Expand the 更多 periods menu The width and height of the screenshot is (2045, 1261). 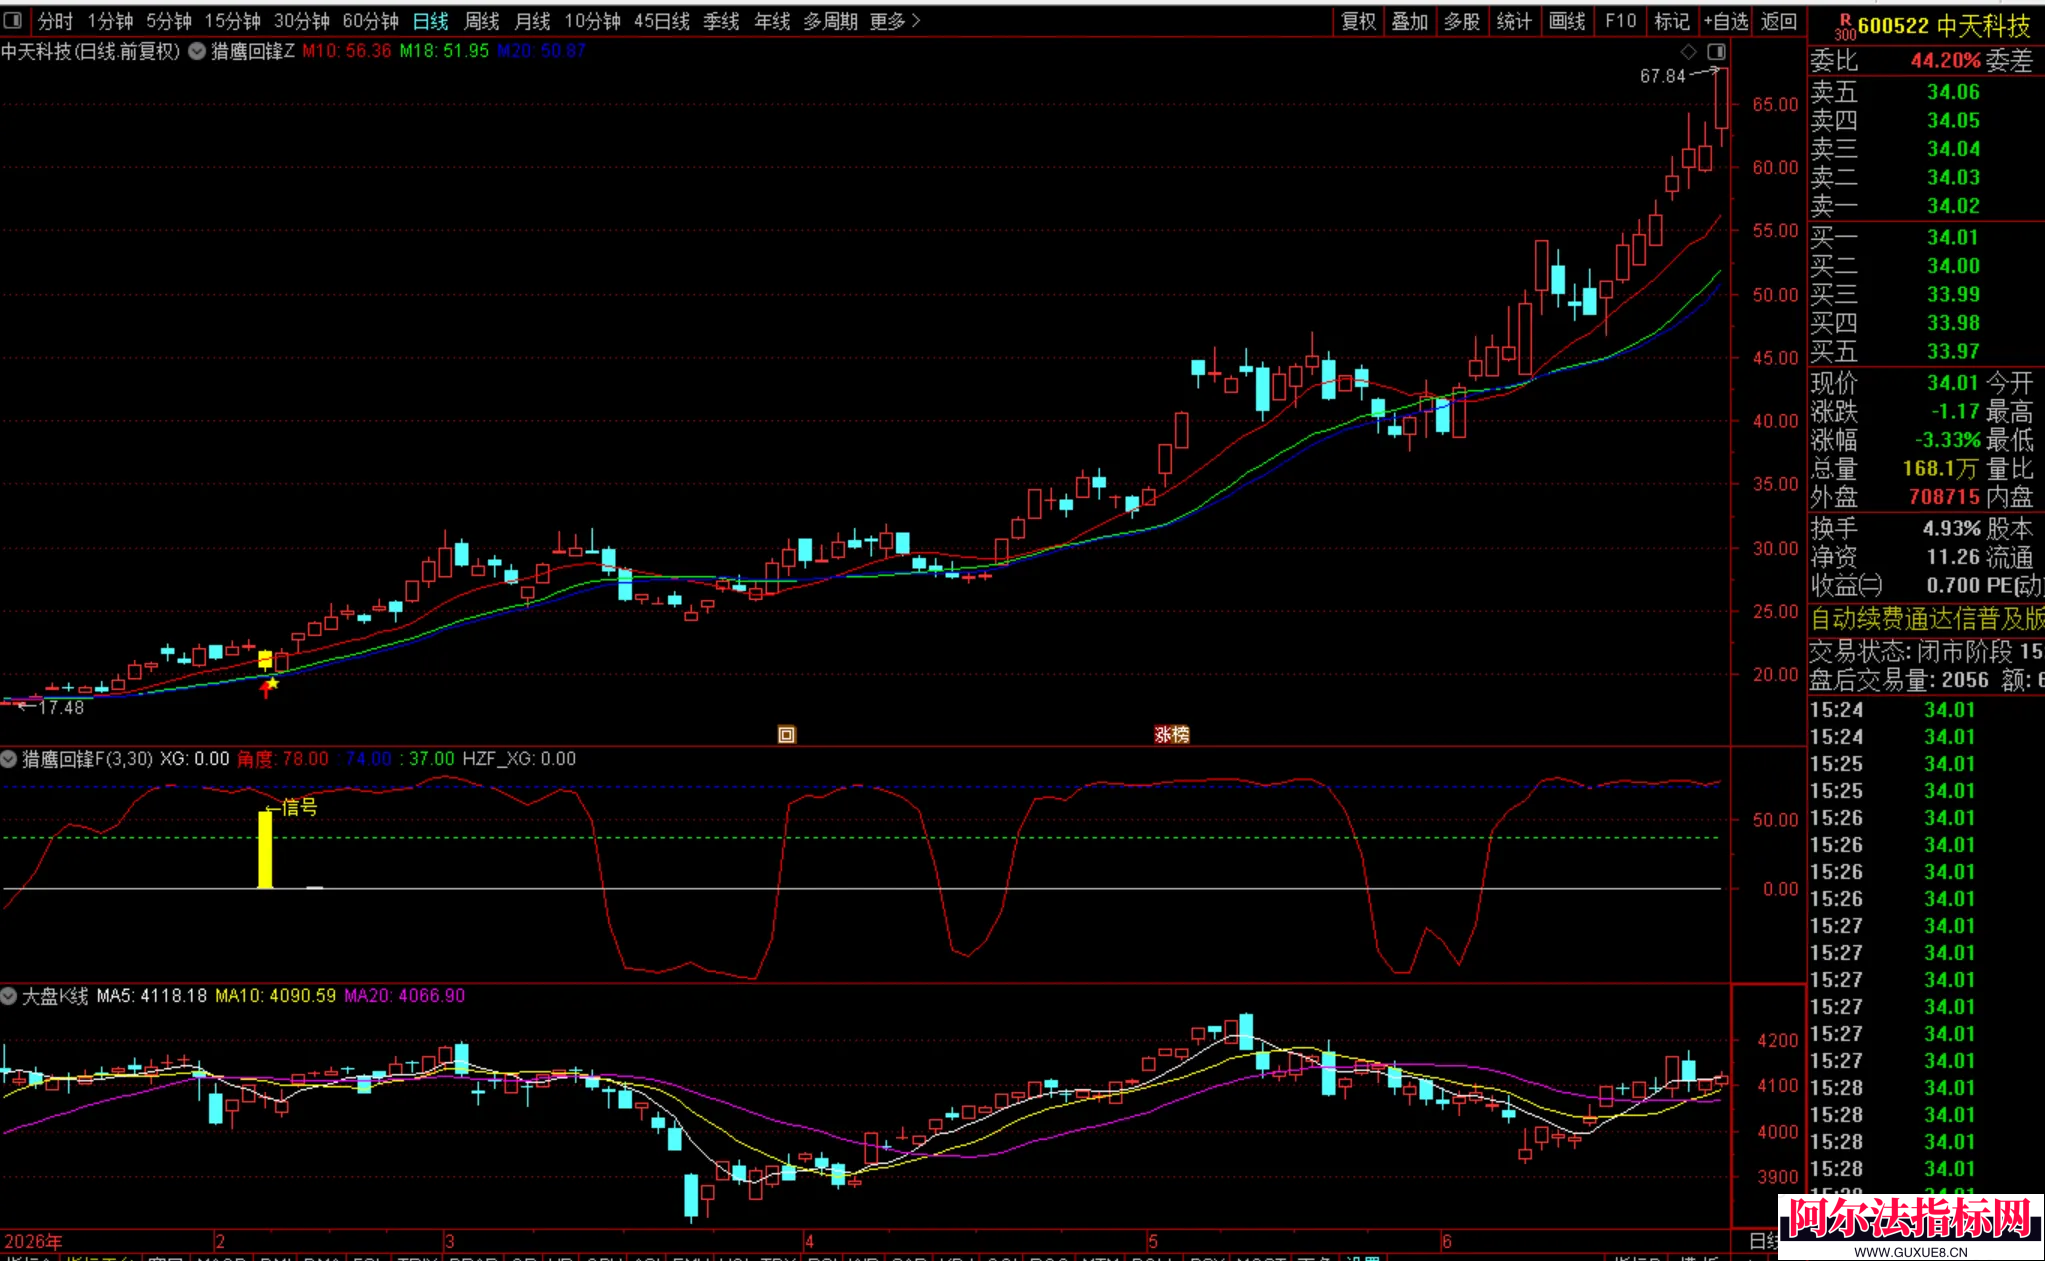[x=895, y=21]
